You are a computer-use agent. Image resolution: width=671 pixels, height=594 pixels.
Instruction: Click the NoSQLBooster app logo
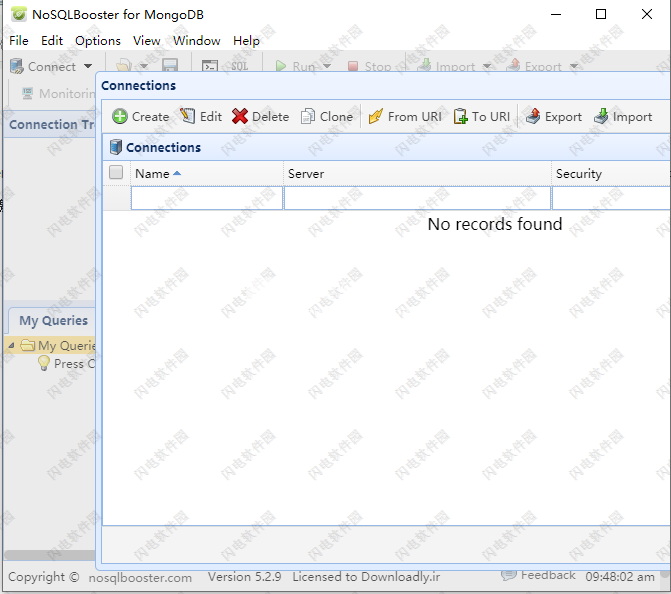point(19,14)
